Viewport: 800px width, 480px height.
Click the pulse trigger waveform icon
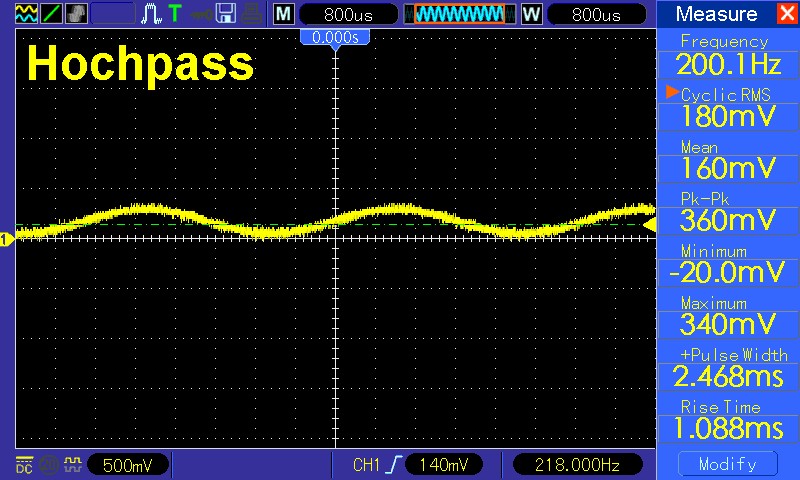[x=153, y=14]
